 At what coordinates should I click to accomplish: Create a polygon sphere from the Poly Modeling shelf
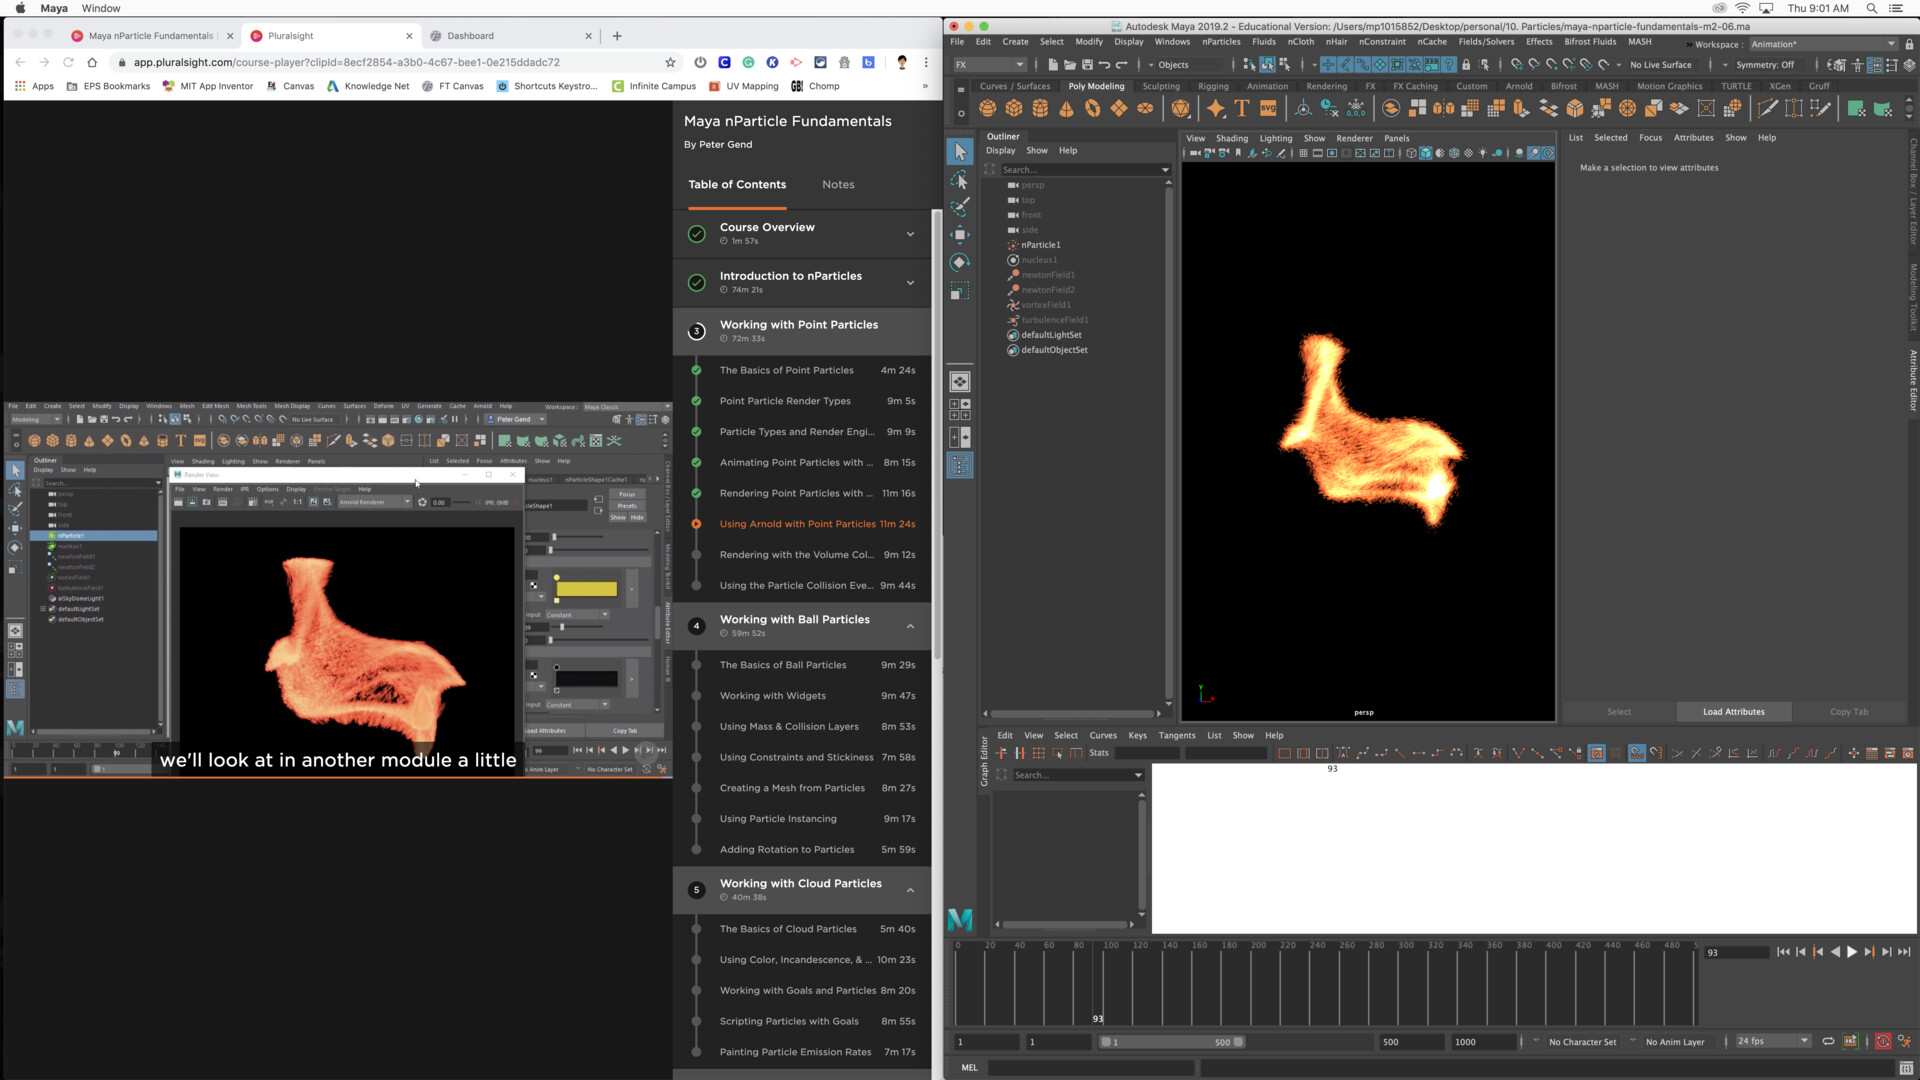987,108
